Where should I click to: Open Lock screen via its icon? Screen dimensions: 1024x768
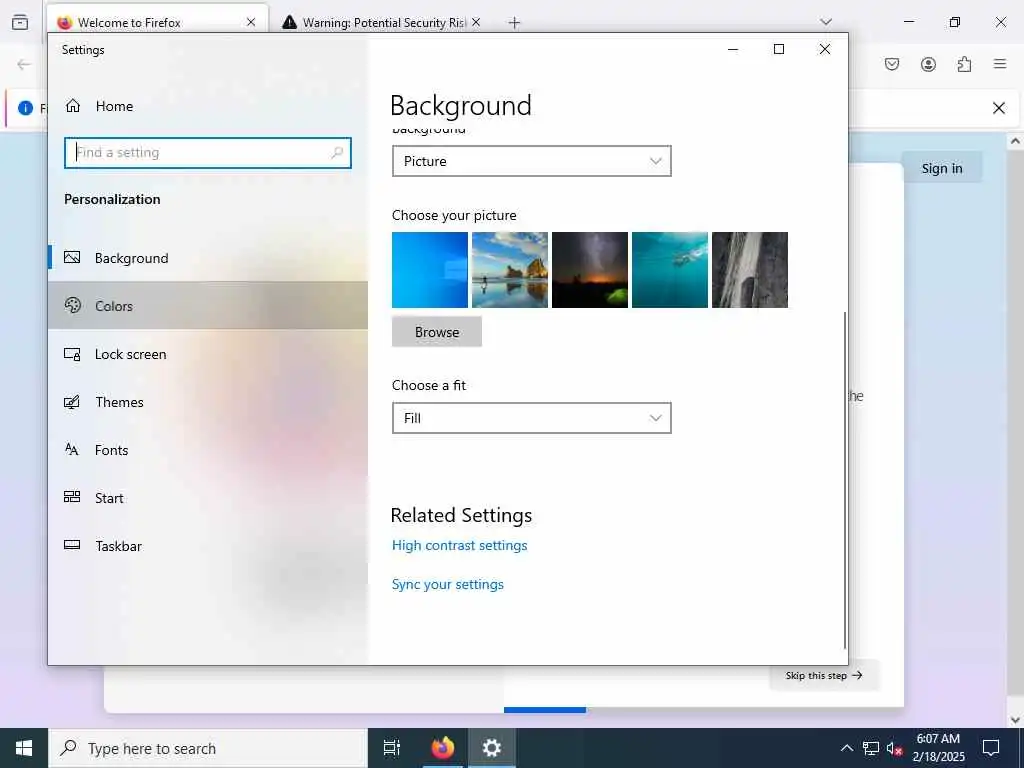click(72, 354)
